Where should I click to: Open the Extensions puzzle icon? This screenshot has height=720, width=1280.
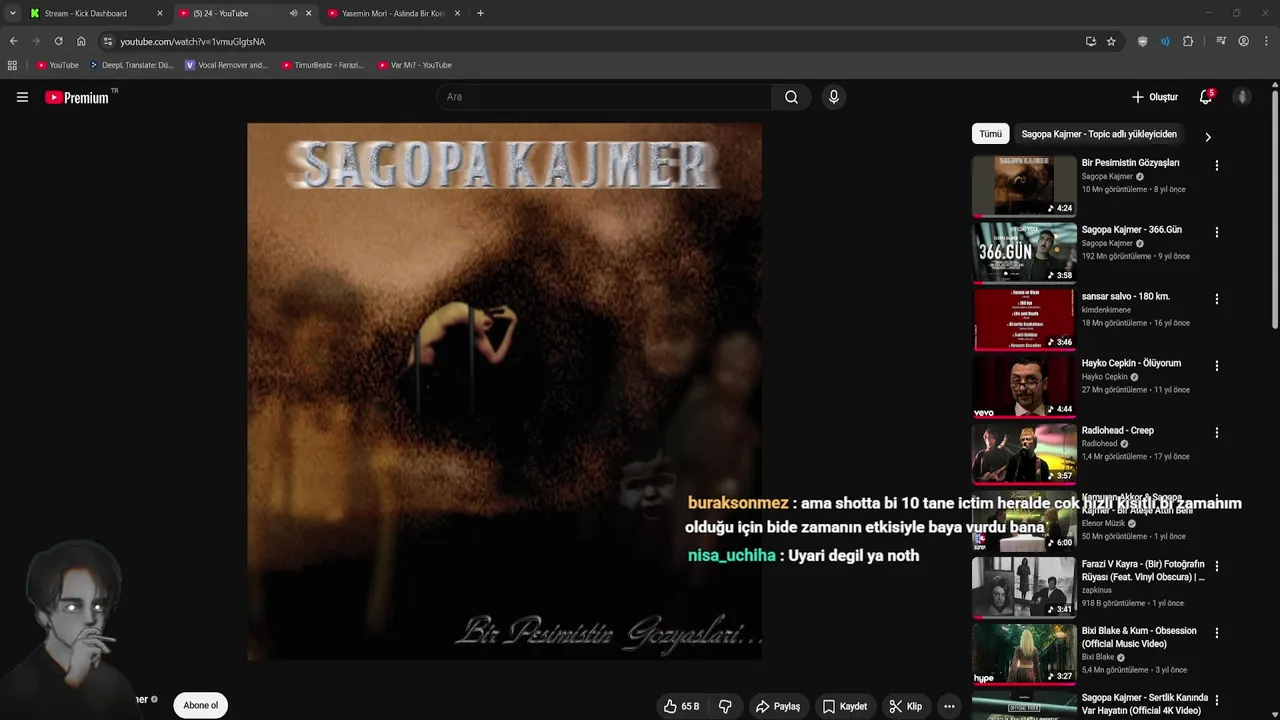point(1188,41)
